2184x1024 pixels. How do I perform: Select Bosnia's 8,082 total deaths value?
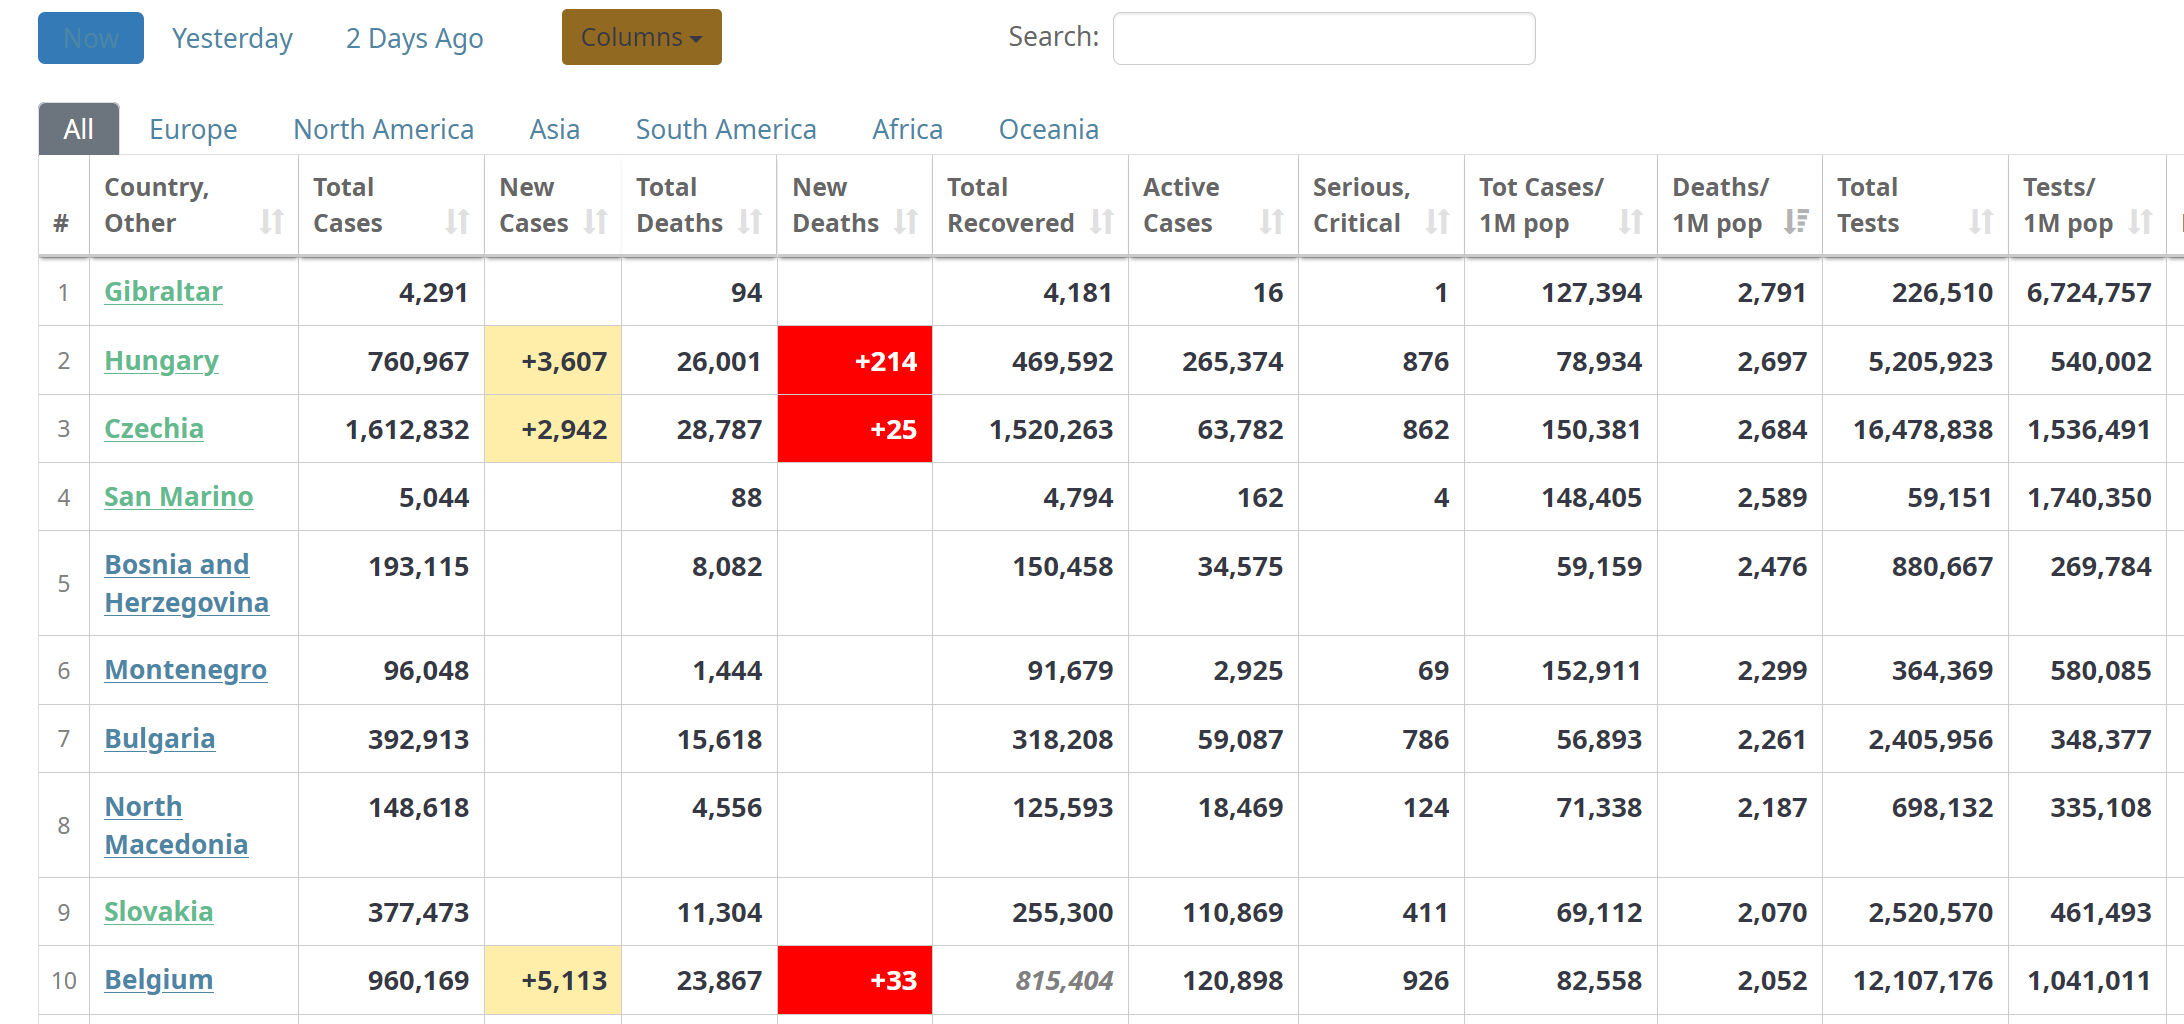(727, 567)
